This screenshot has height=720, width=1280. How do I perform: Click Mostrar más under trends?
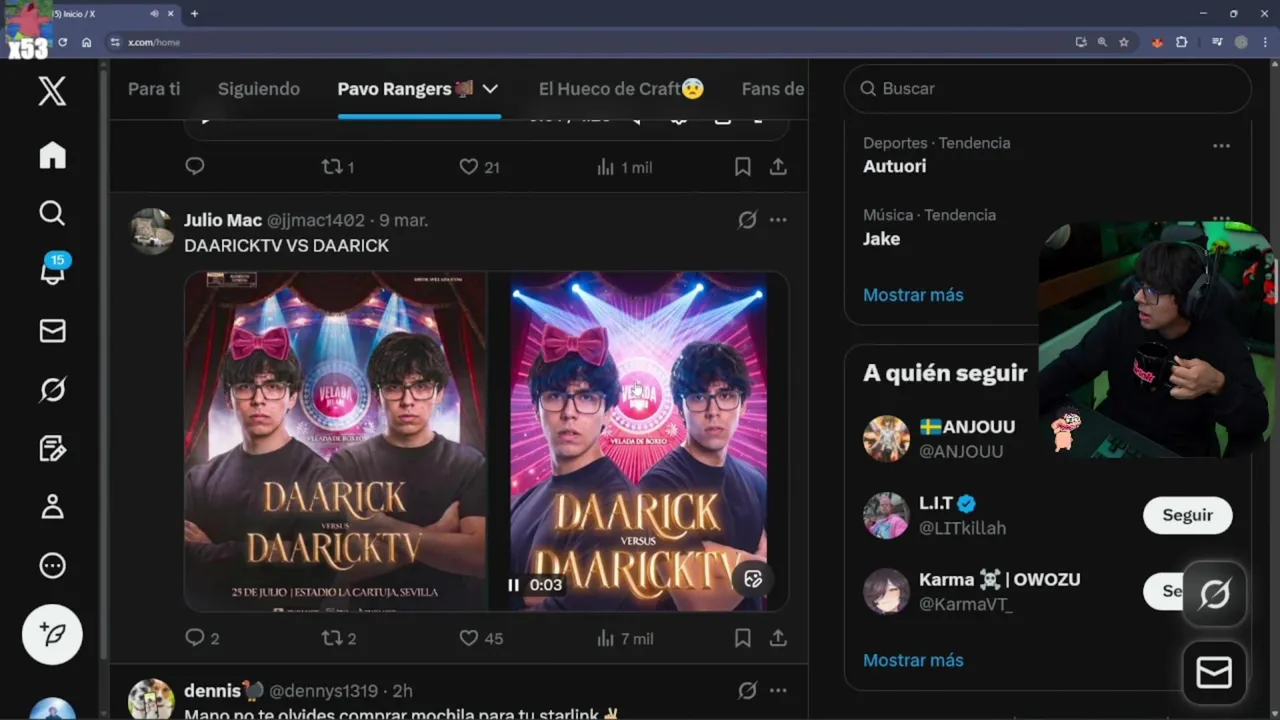click(913, 295)
